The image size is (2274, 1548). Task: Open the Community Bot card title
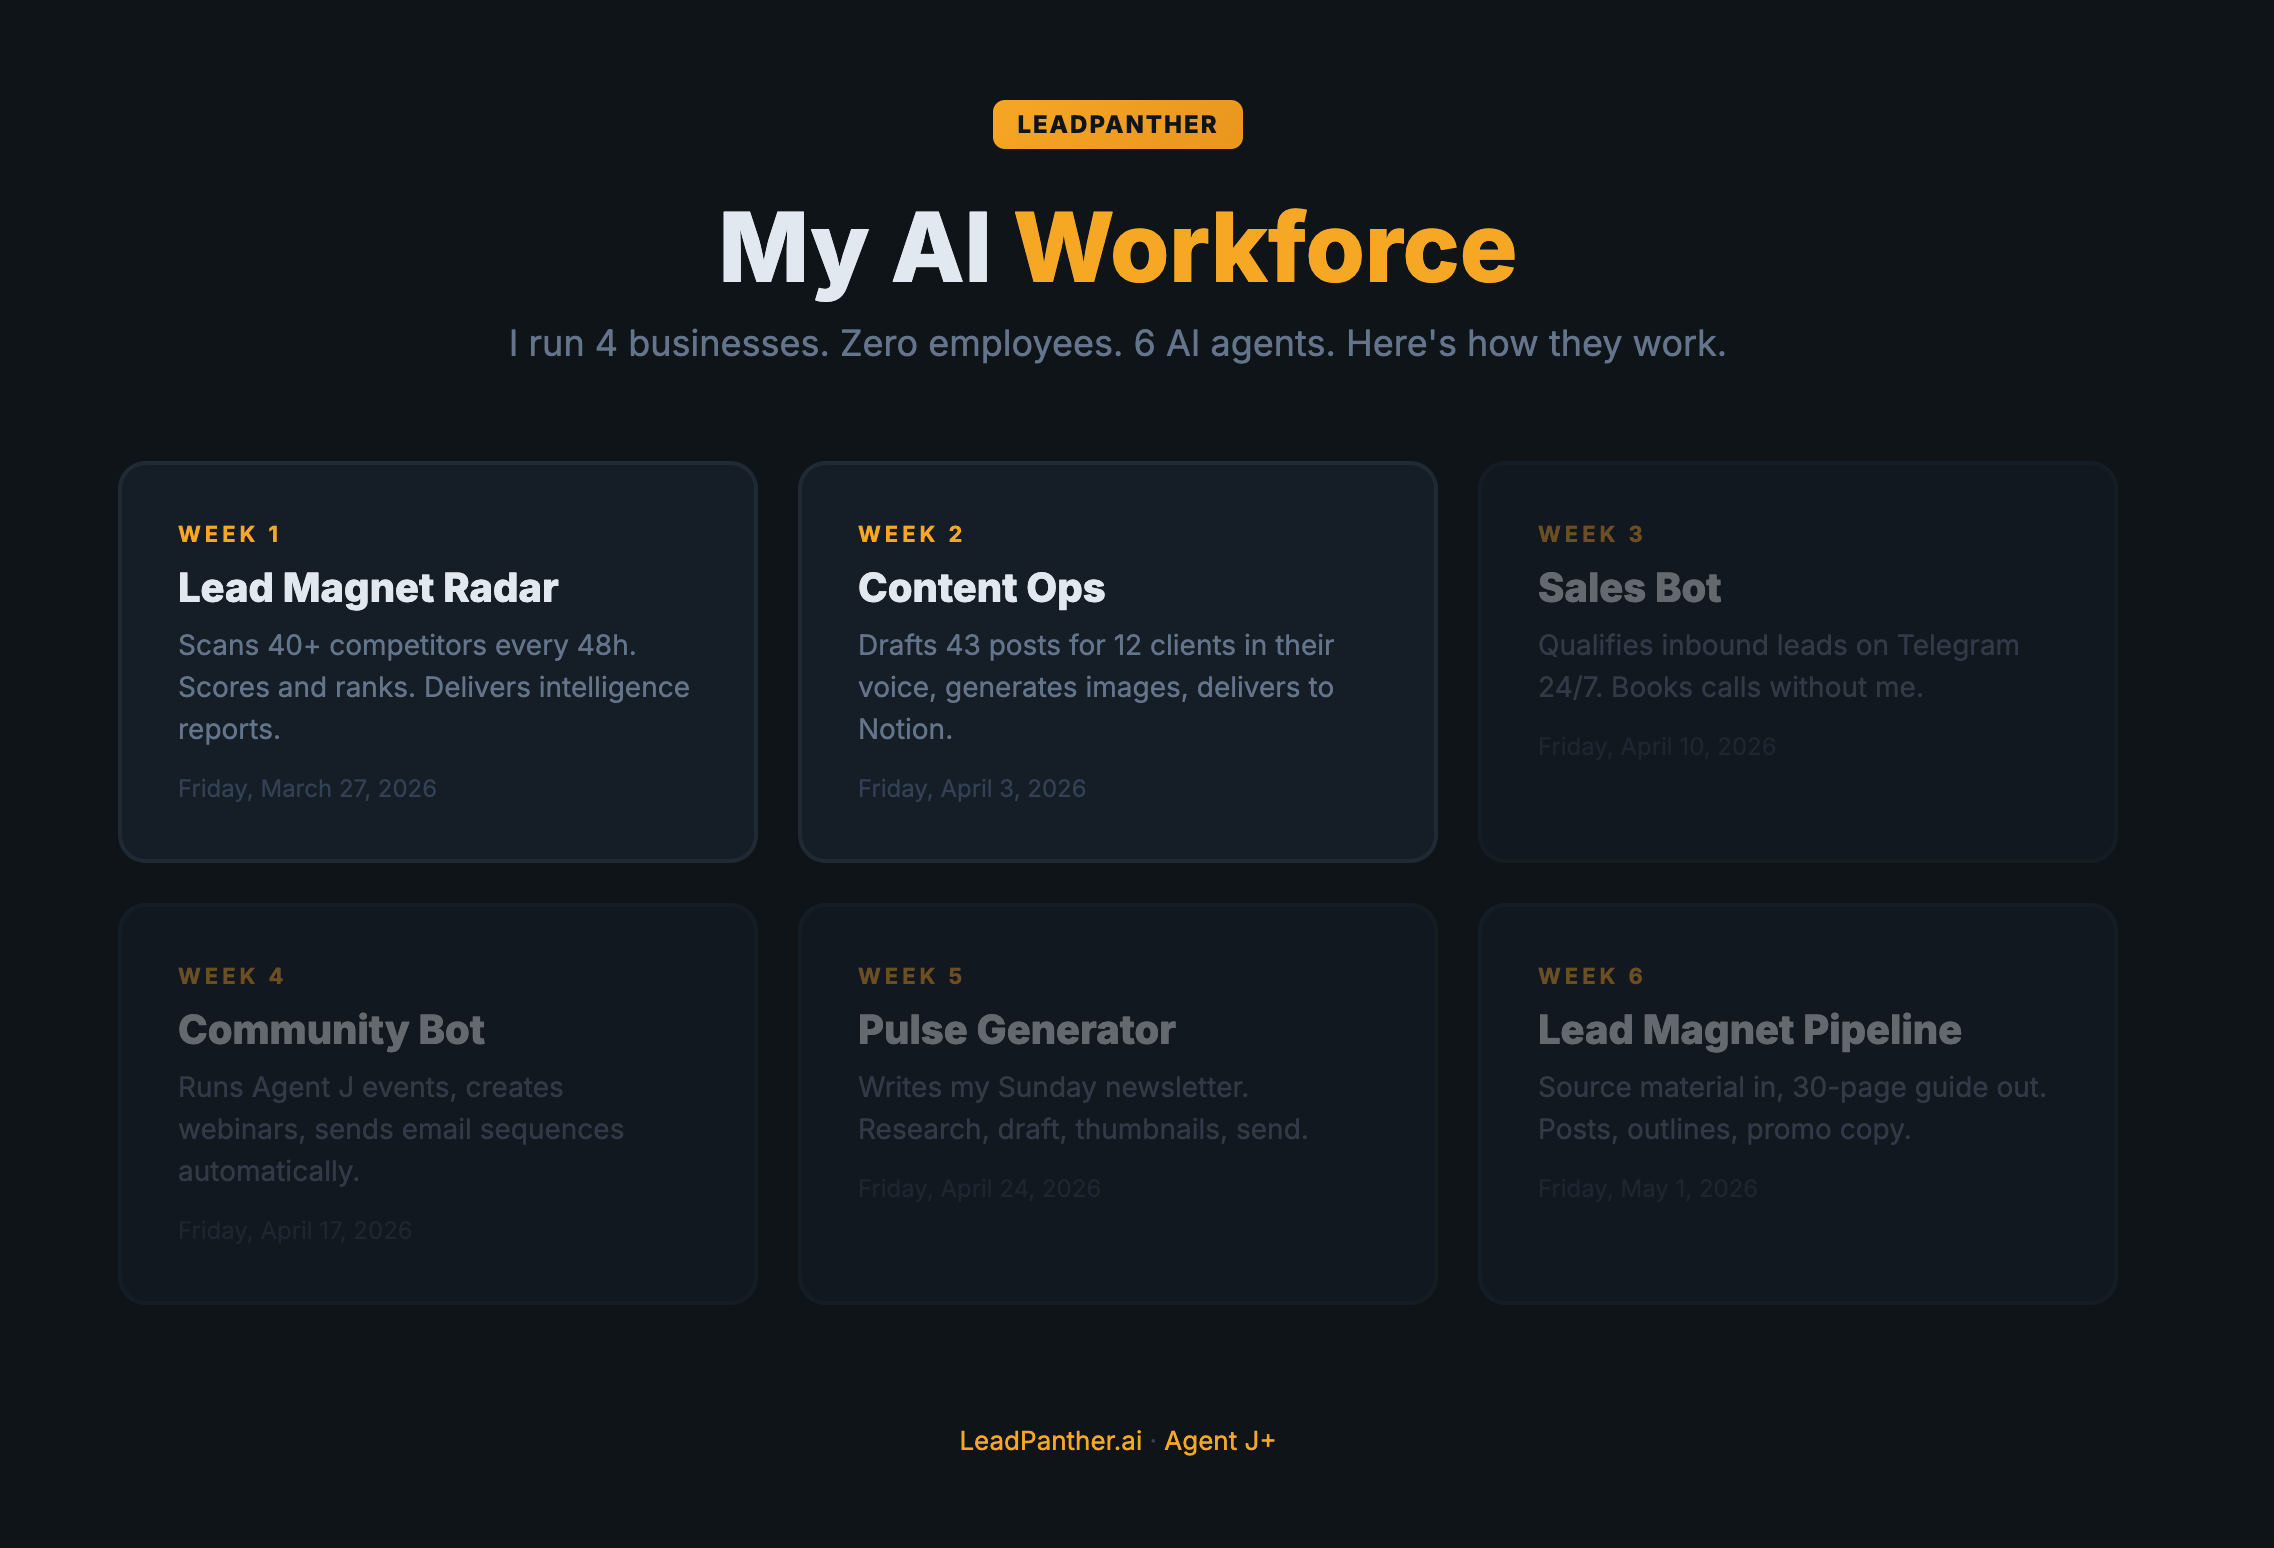coord(331,1030)
